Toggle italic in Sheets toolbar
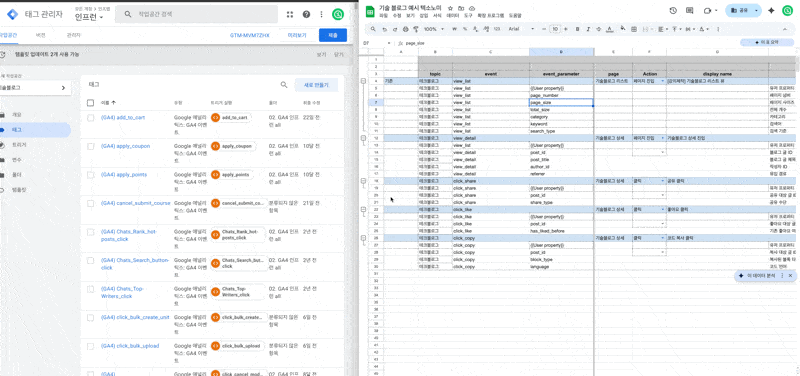Viewport: 800px width, 376px height. pos(588,29)
